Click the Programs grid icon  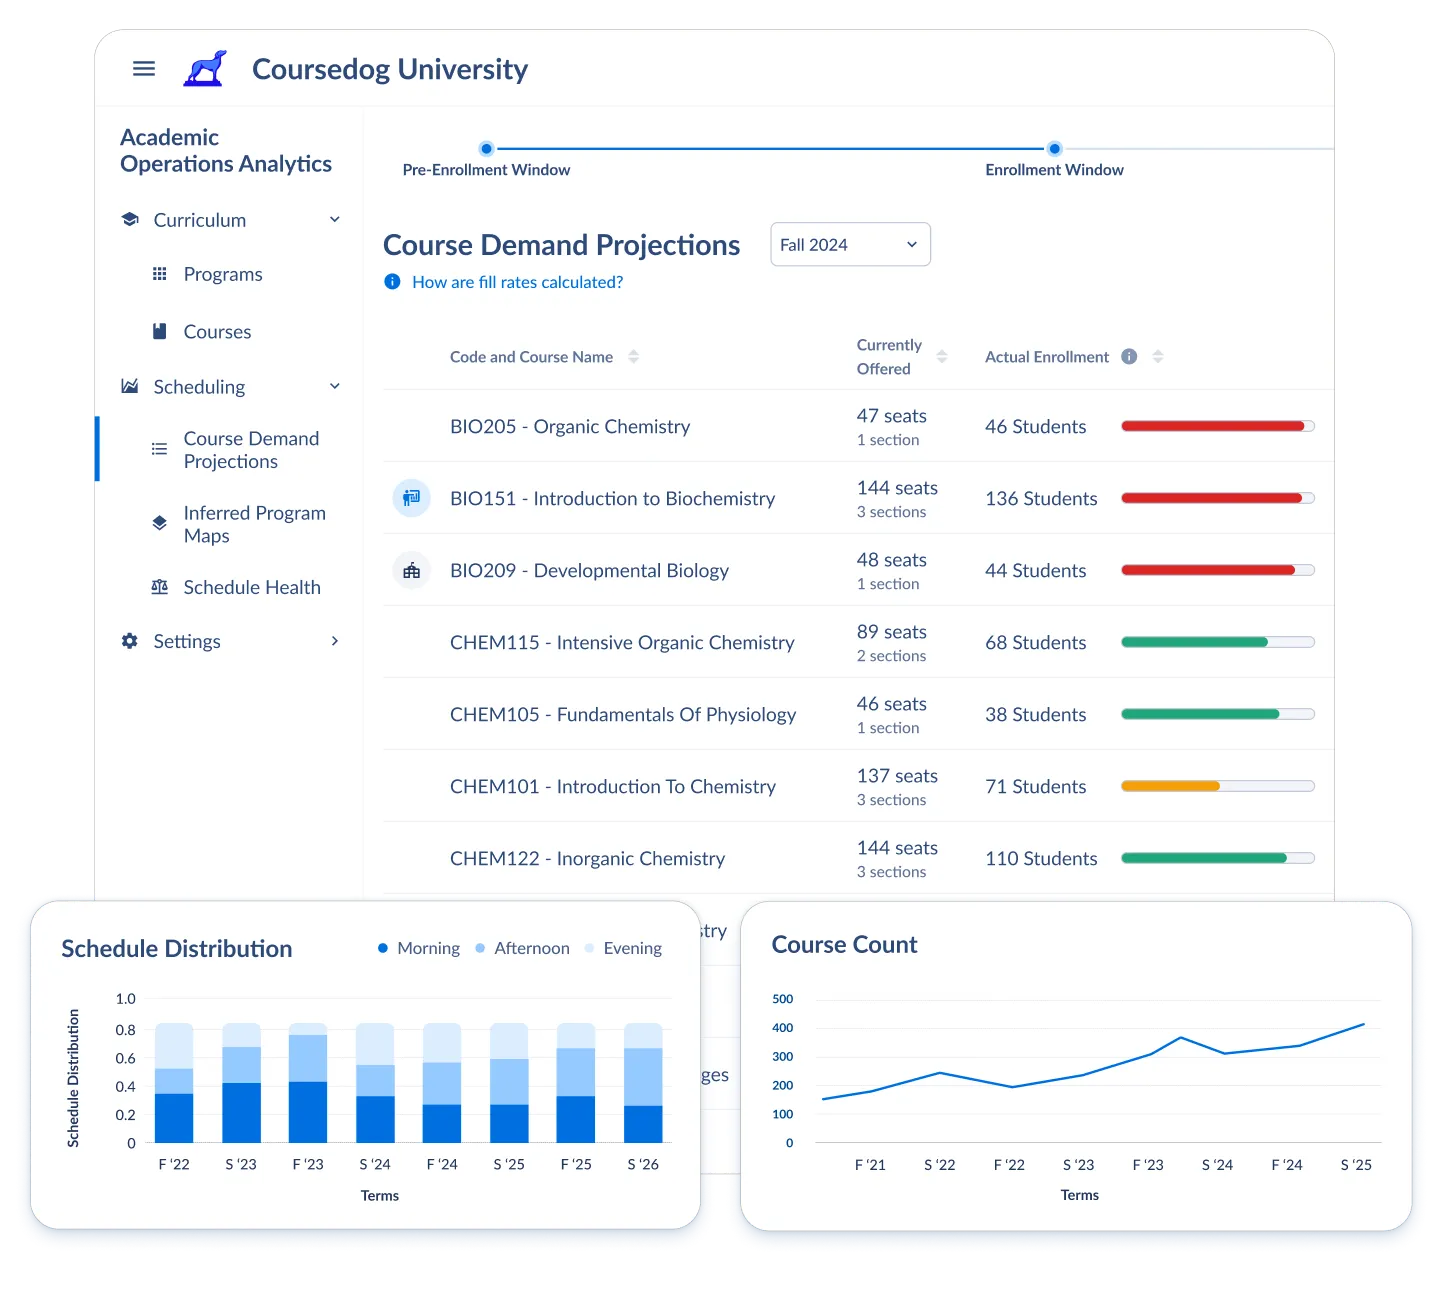click(x=160, y=273)
